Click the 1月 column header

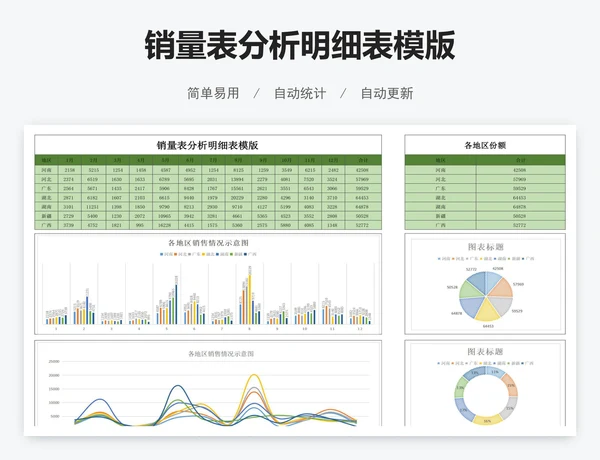click(x=70, y=160)
